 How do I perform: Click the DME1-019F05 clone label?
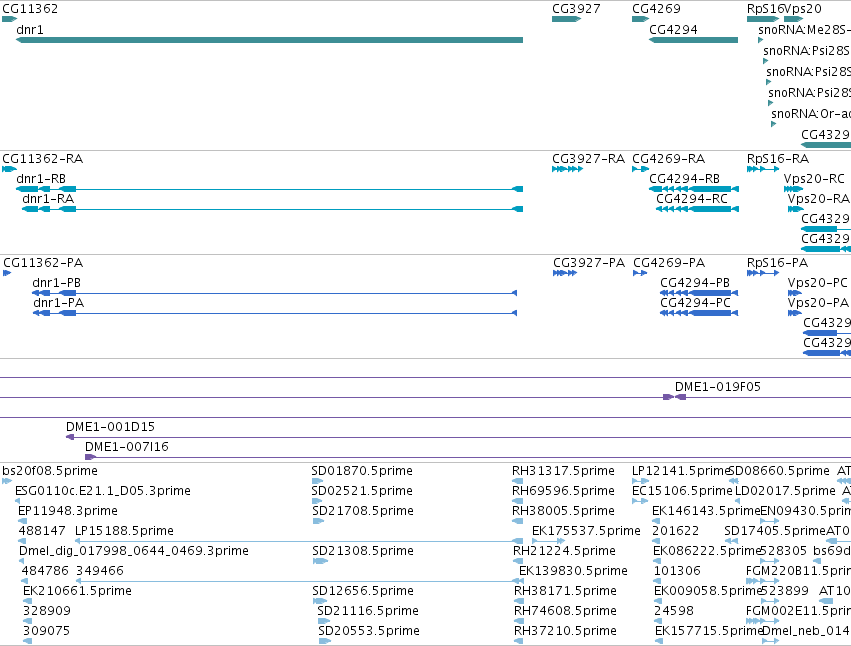pos(718,387)
